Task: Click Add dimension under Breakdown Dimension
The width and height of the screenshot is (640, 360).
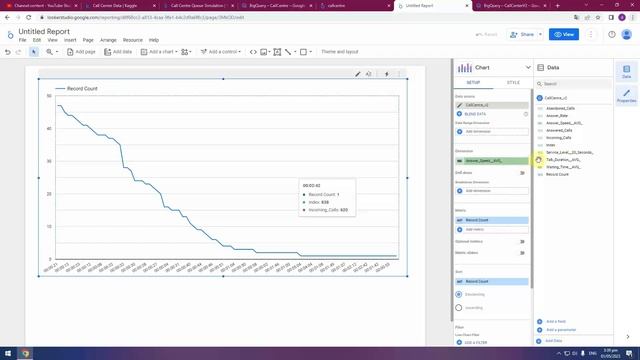Action: [x=492, y=191]
